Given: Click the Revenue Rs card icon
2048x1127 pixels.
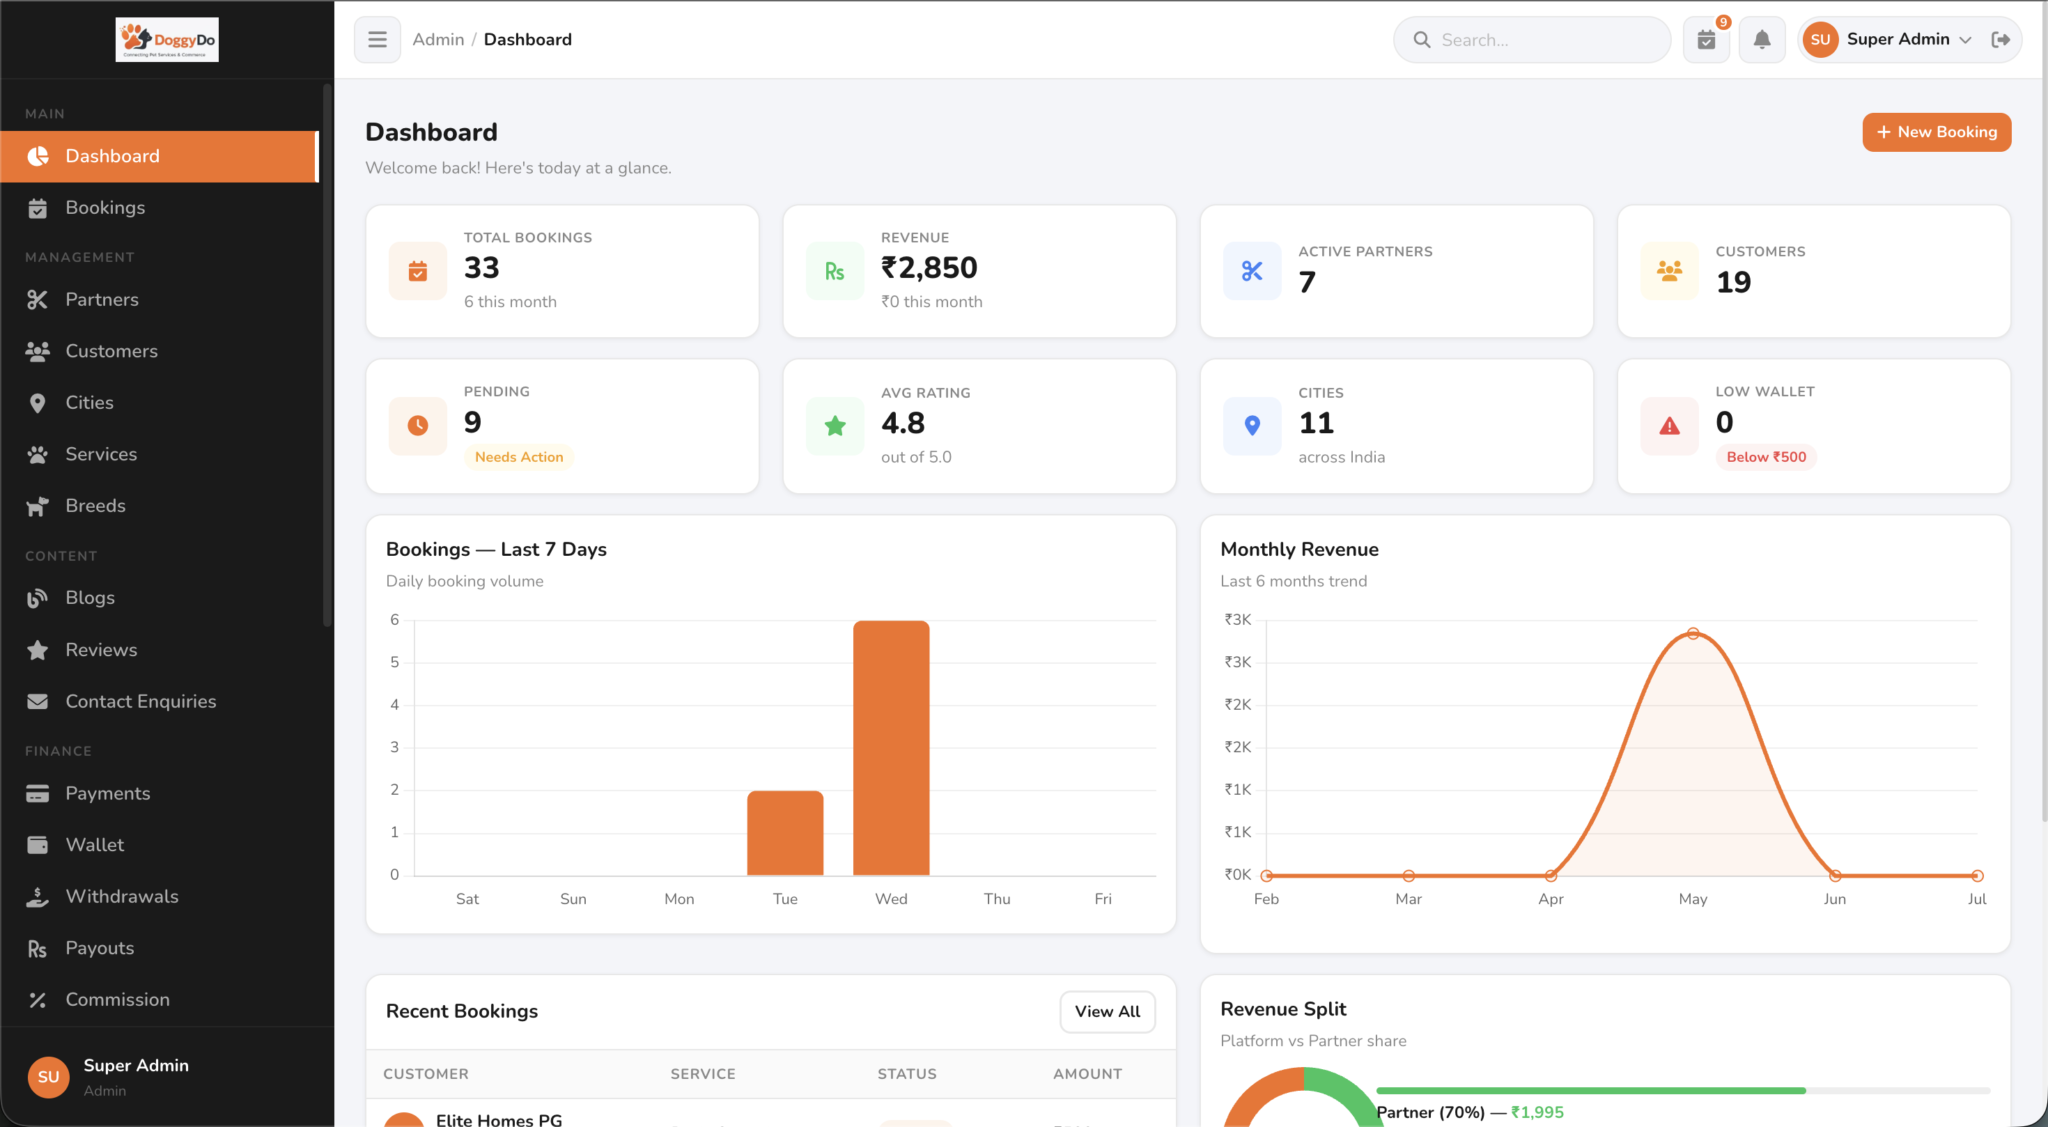Looking at the screenshot, I should pyautogui.click(x=835, y=271).
